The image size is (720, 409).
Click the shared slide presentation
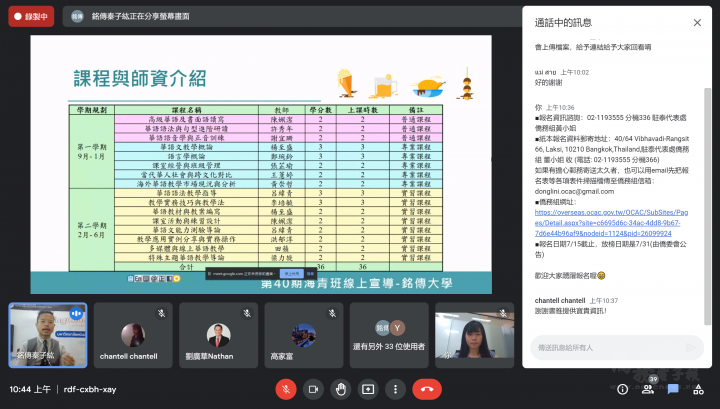click(x=261, y=164)
